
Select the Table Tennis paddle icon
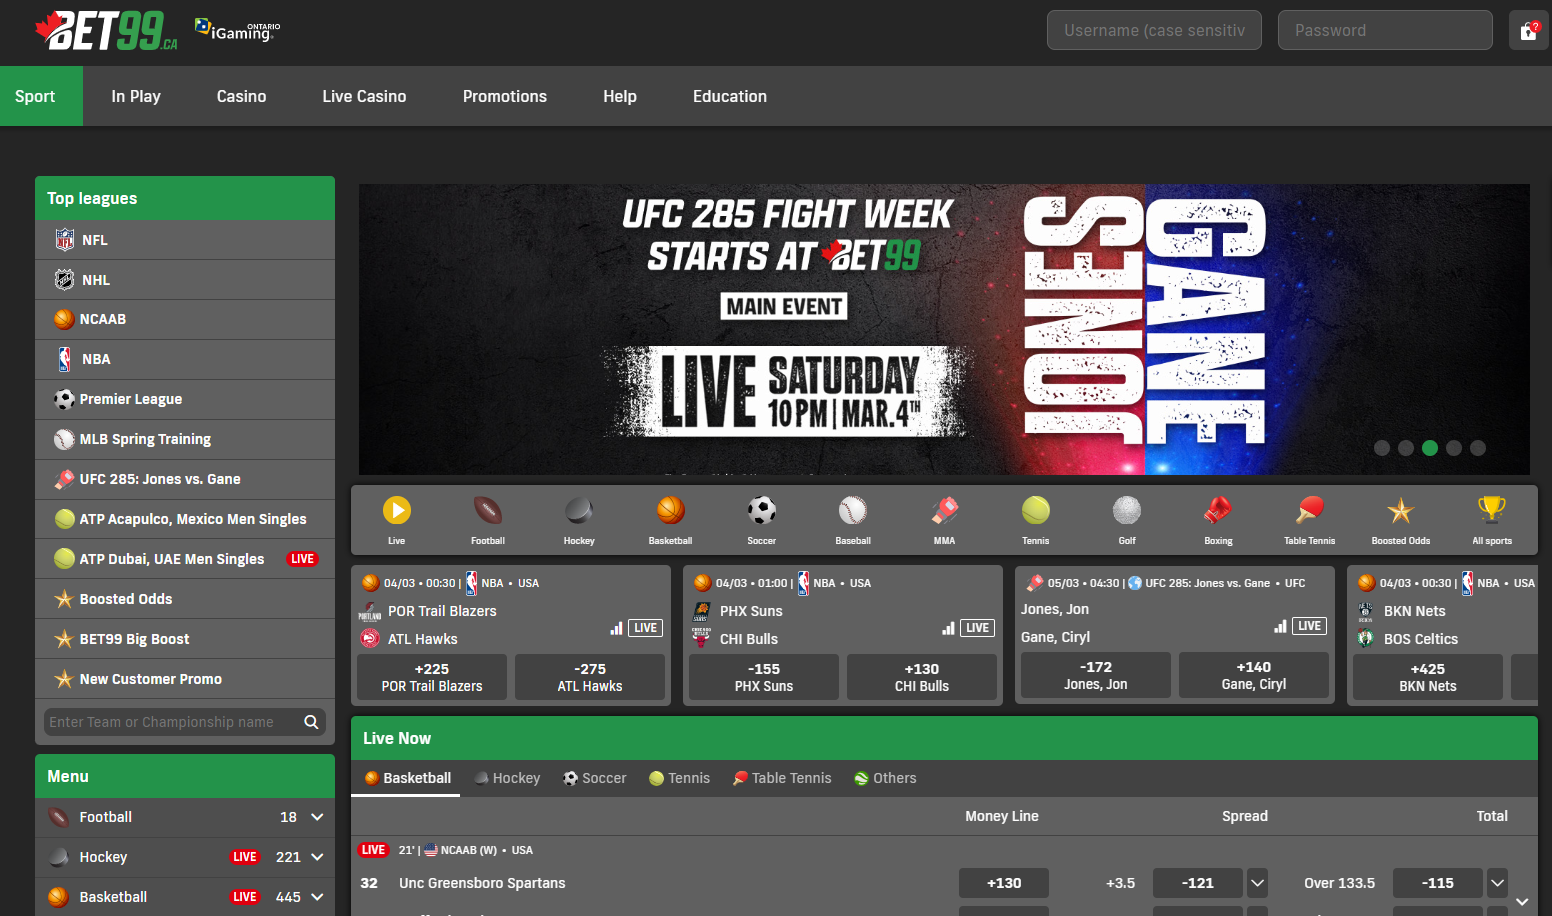pos(1310,511)
